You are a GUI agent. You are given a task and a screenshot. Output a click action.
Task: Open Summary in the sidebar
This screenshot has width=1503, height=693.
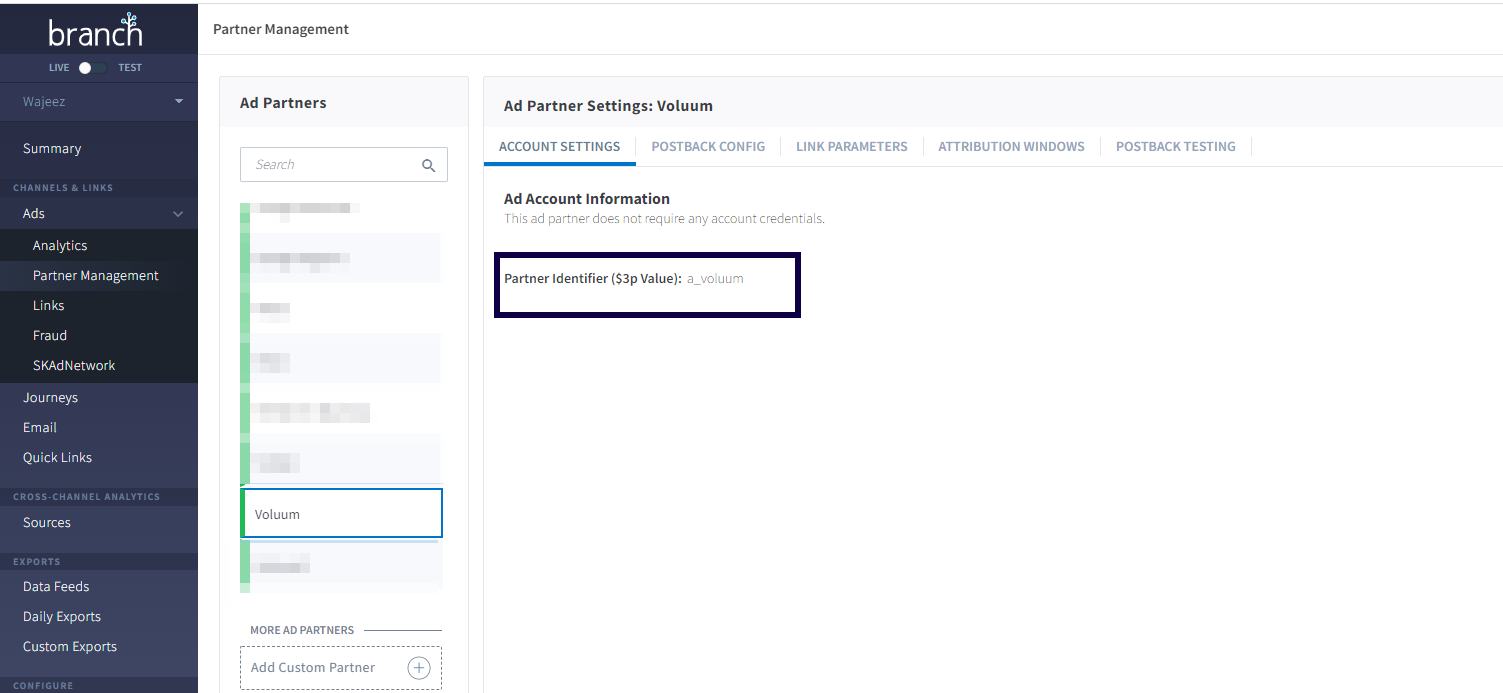click(52, 149)
